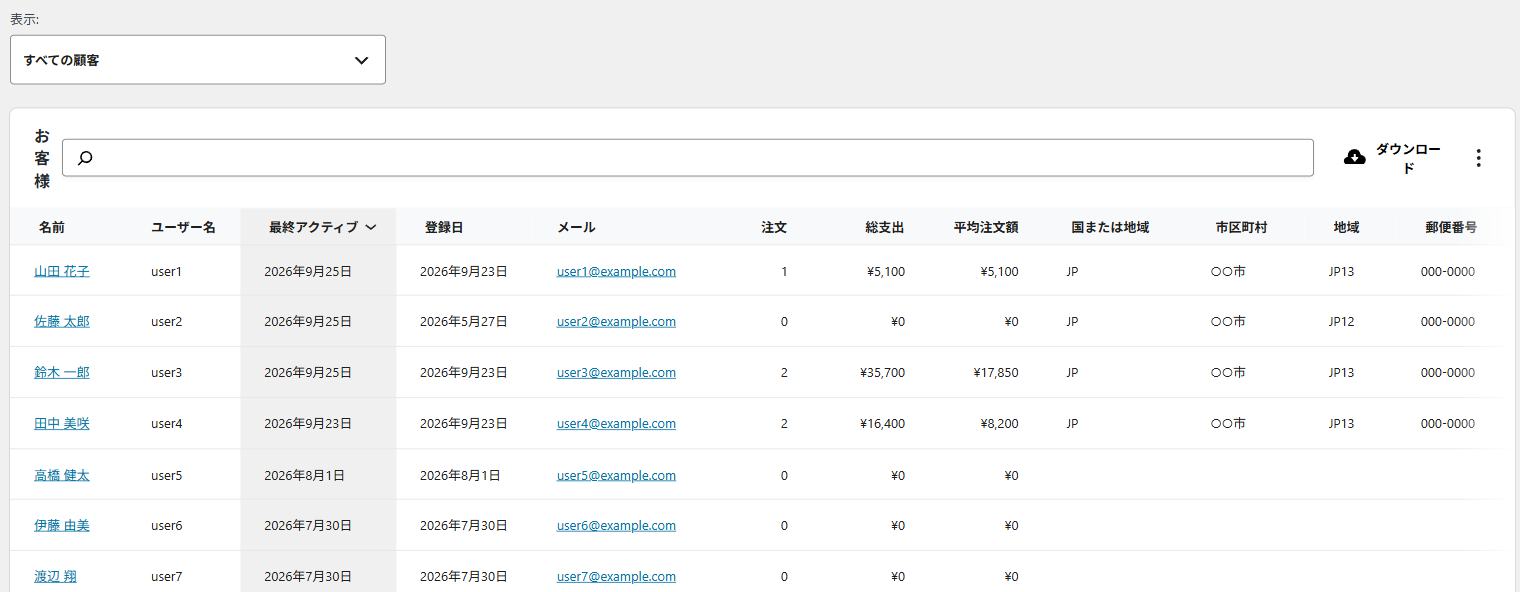Viewport: 1520px width, 592px height.
Task: Click the 最終アクティブ sort chevron
Action: tap(371, 227)
